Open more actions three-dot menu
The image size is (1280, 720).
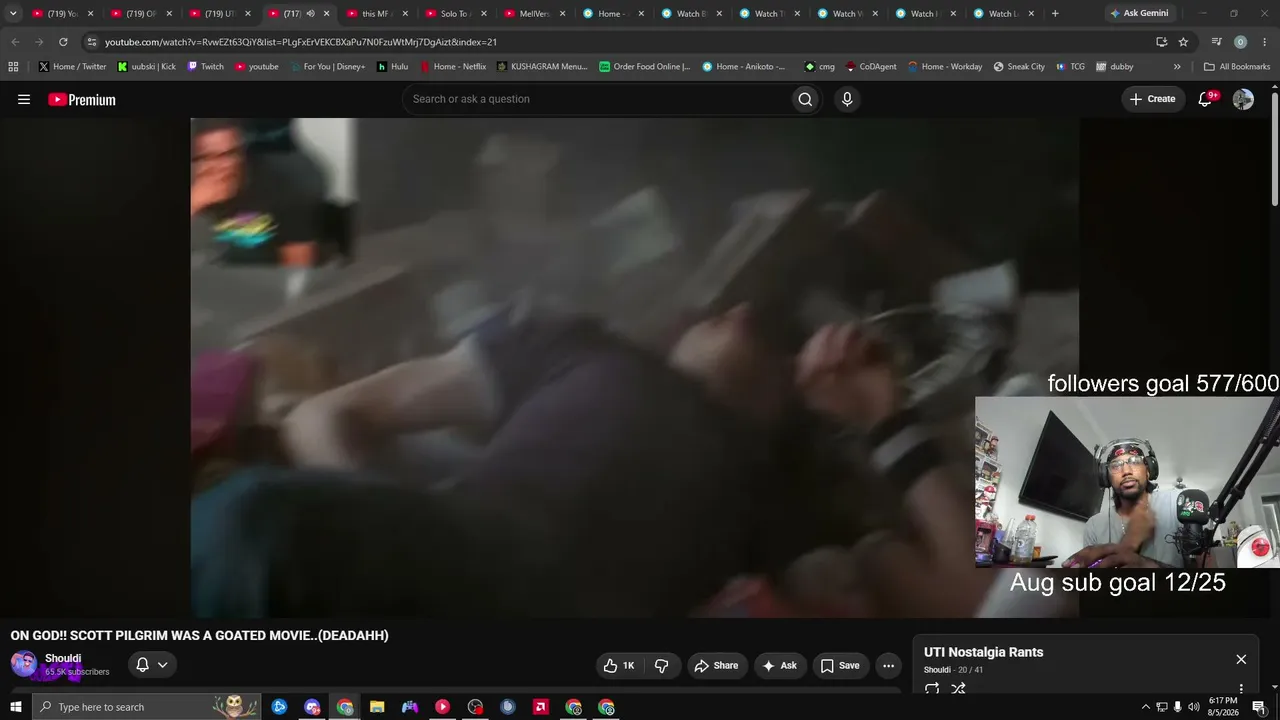(888, 665)
